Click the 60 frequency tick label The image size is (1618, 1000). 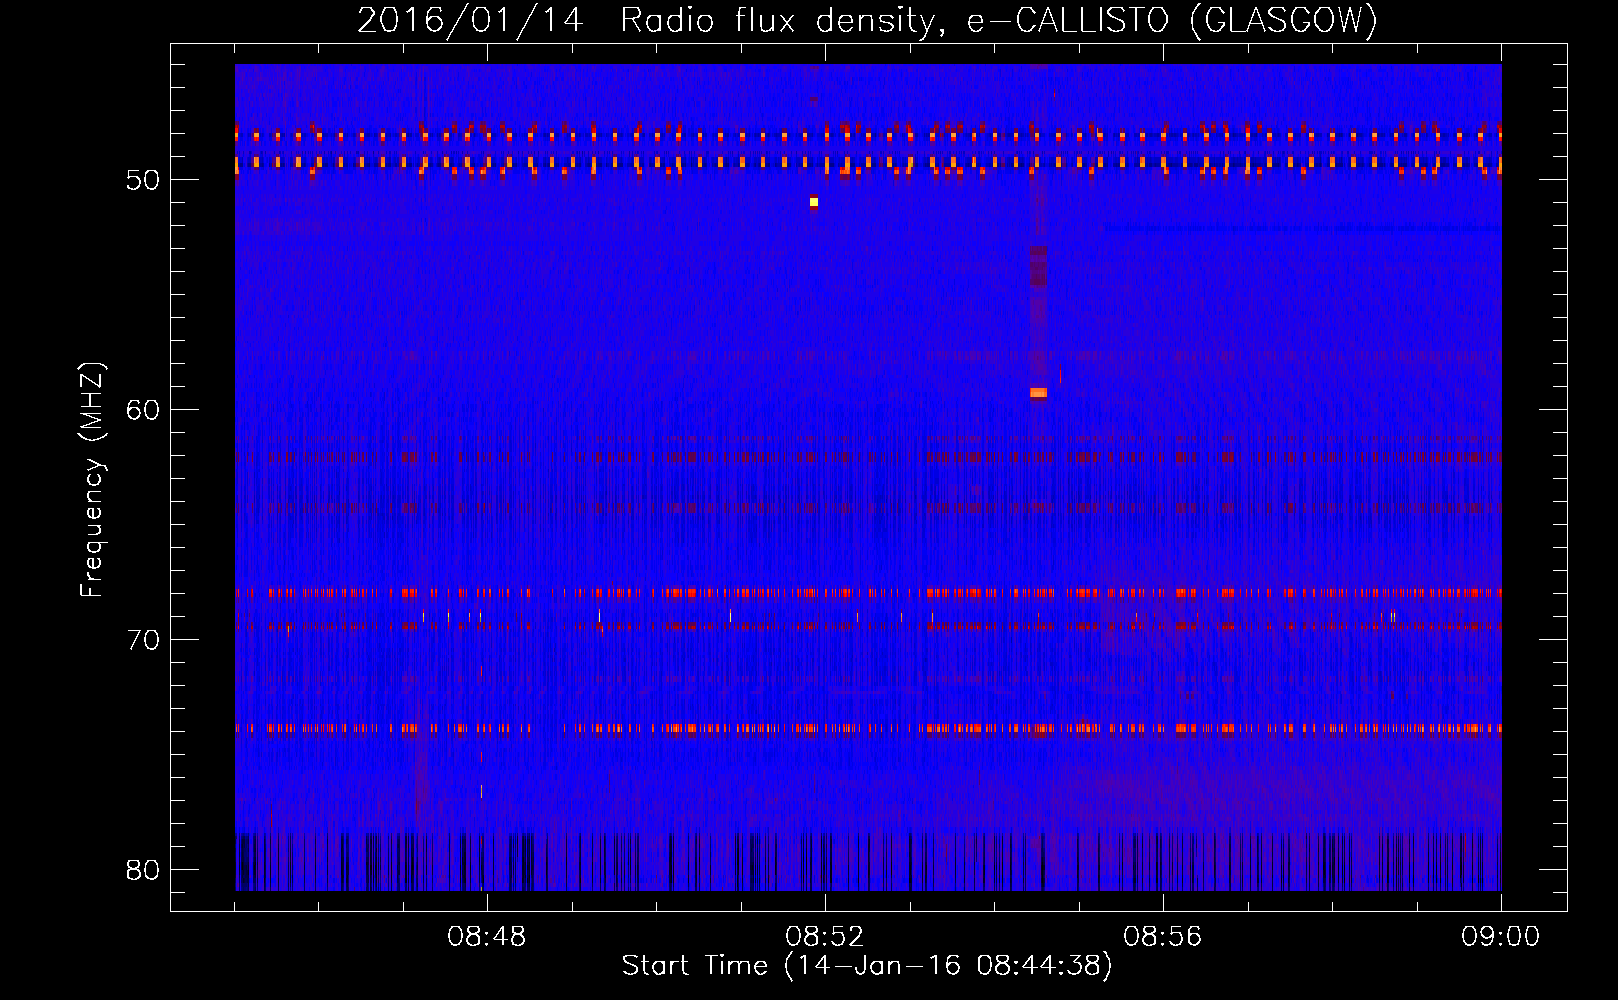pos(143,410)
